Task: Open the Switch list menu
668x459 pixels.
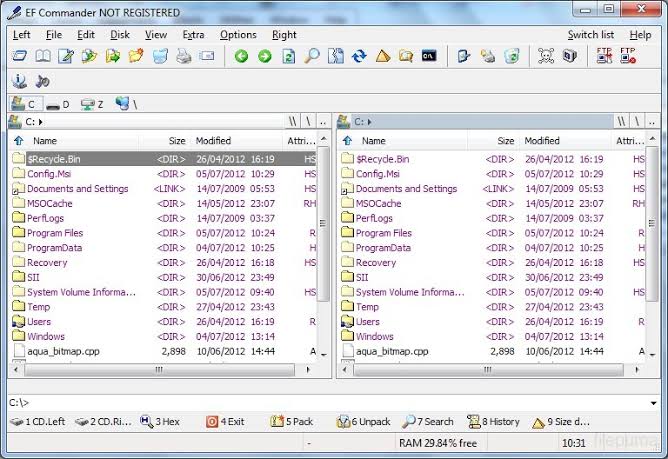Action: pos(590,35)
